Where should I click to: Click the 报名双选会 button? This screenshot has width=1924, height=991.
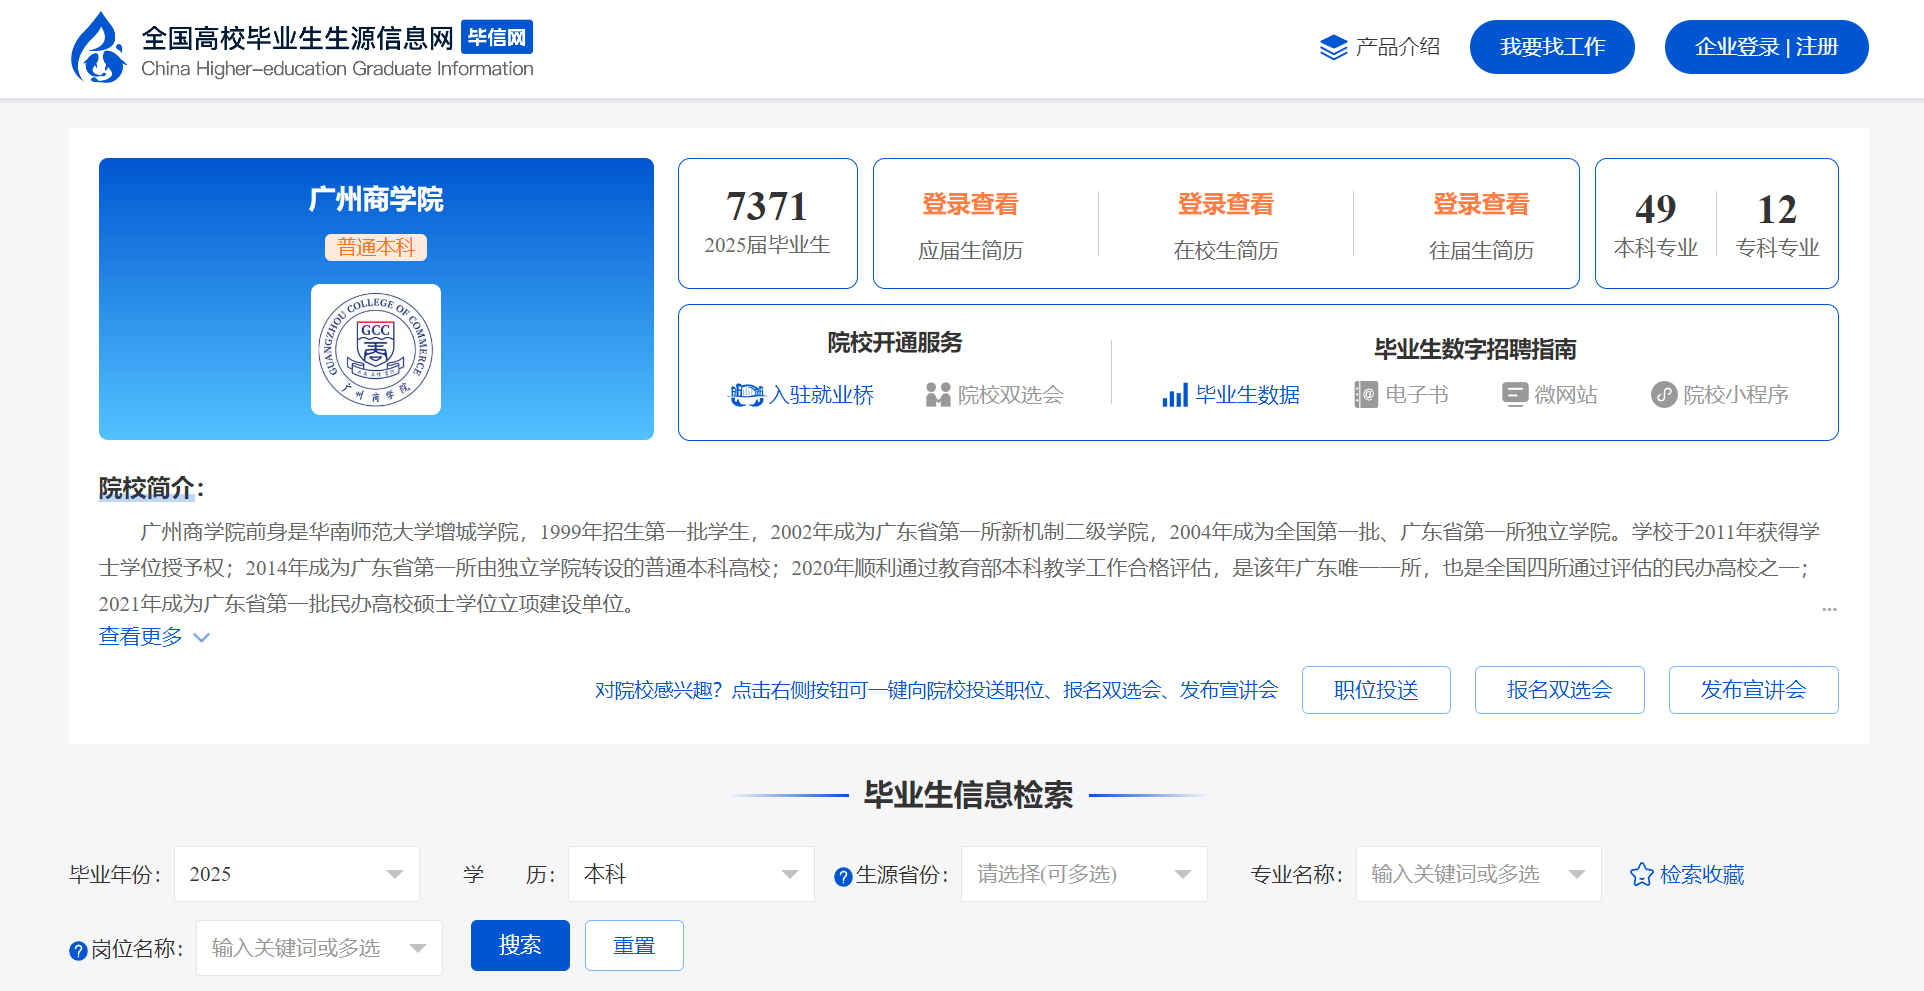click(x=1560, y=690)
